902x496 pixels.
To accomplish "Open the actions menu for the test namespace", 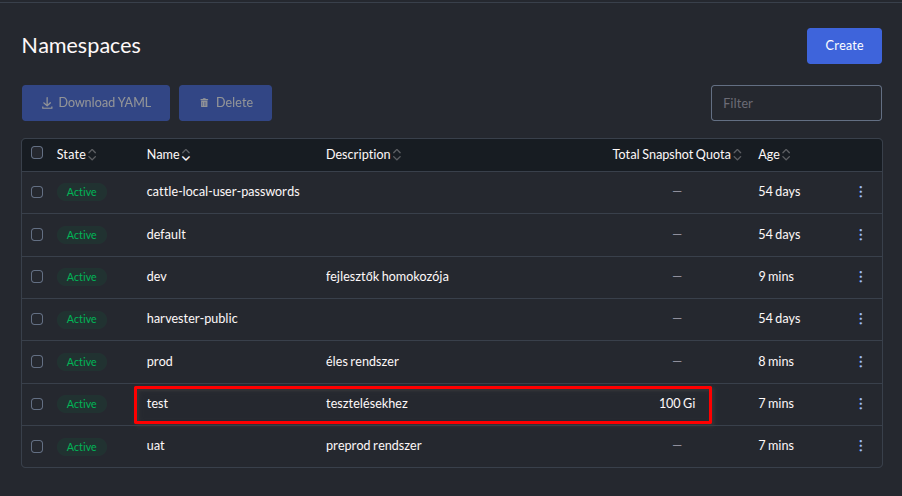I will pyautogui.click(x=860, y=404).
